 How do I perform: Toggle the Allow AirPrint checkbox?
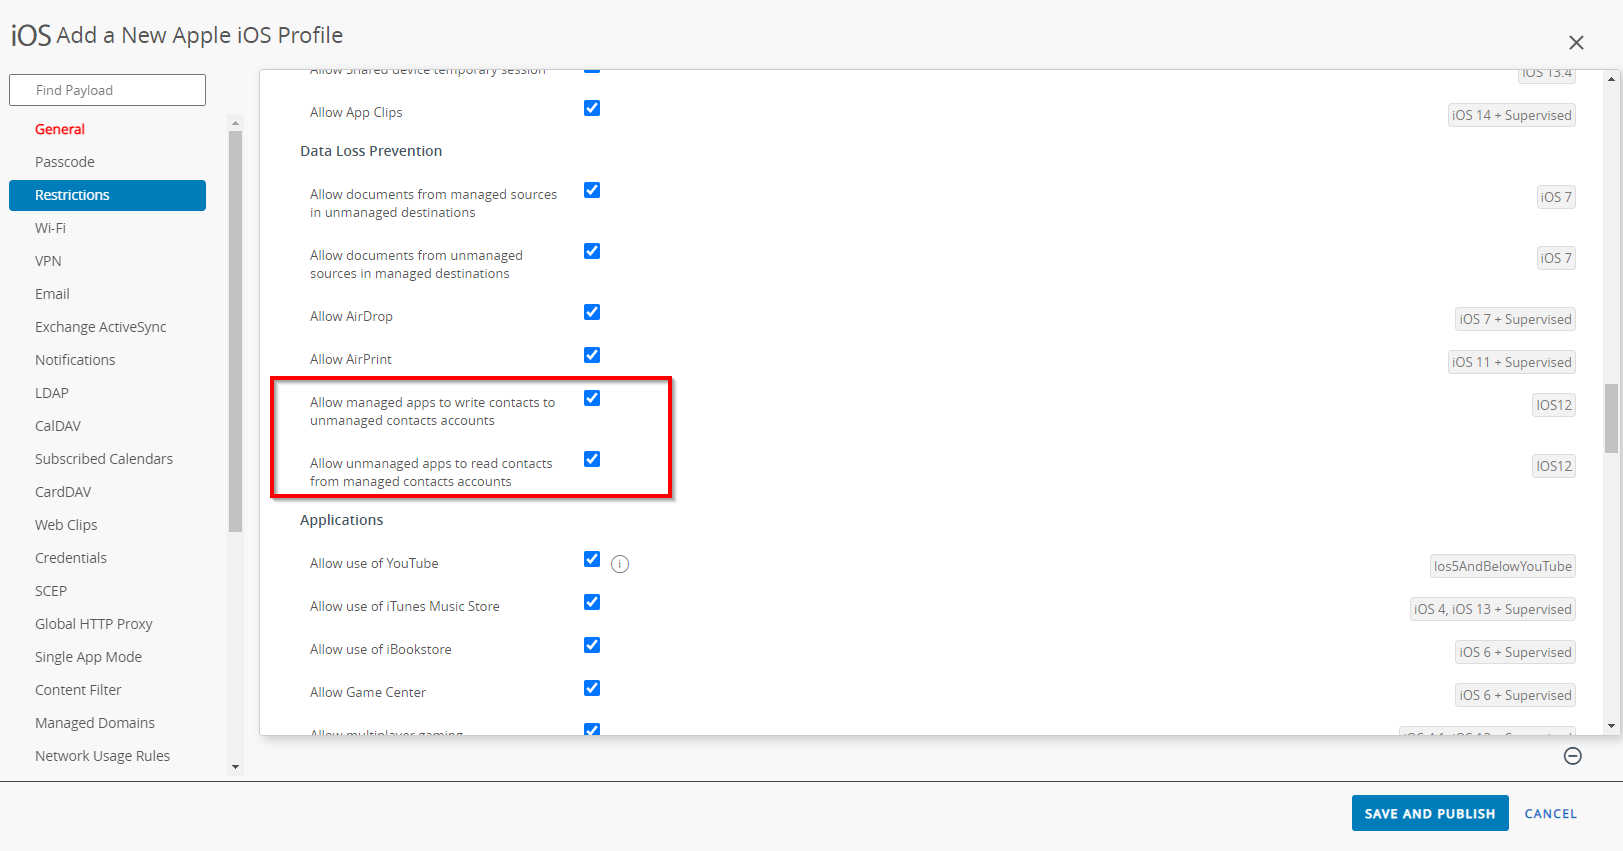[x=592, y=356]
